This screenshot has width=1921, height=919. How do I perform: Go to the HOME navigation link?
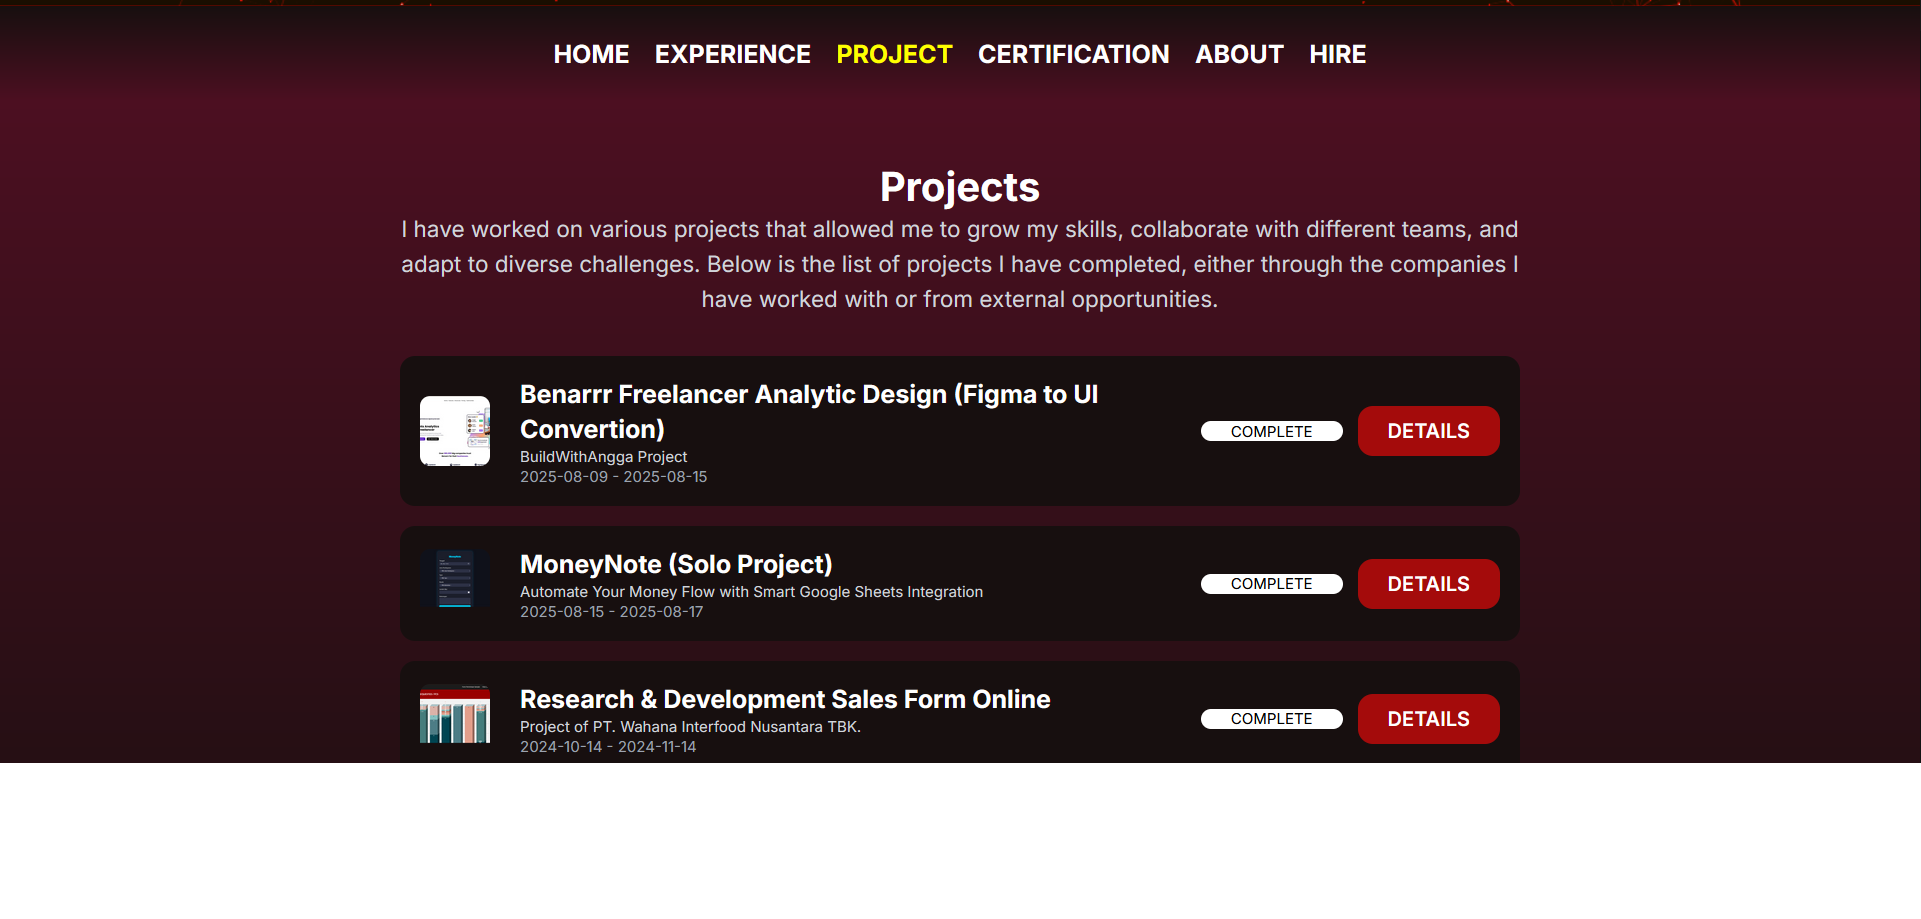591,54
